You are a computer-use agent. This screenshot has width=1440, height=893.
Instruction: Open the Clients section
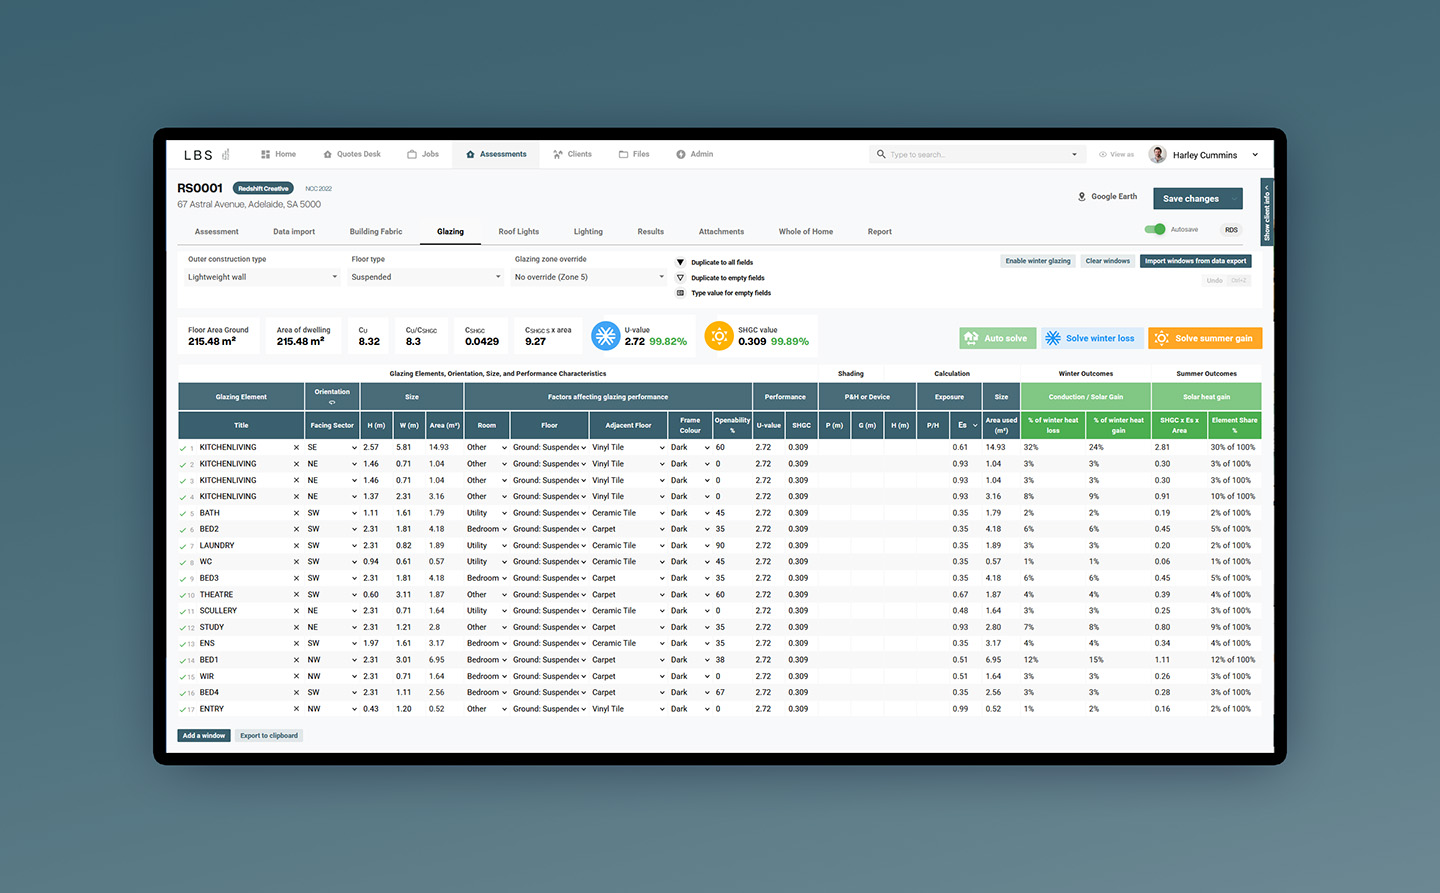click(572, 154)
